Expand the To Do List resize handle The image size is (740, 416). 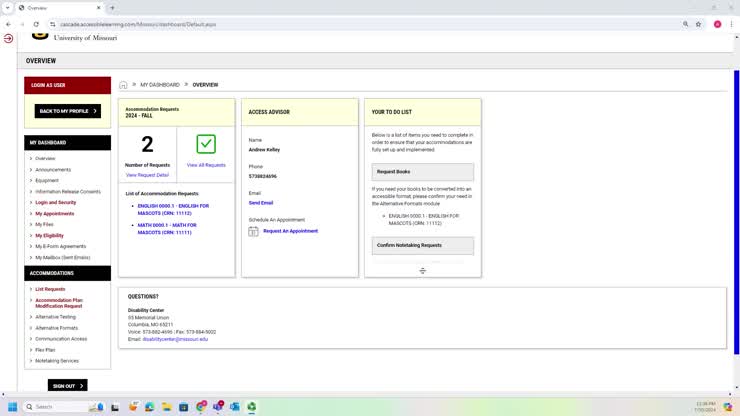(422, 271)
